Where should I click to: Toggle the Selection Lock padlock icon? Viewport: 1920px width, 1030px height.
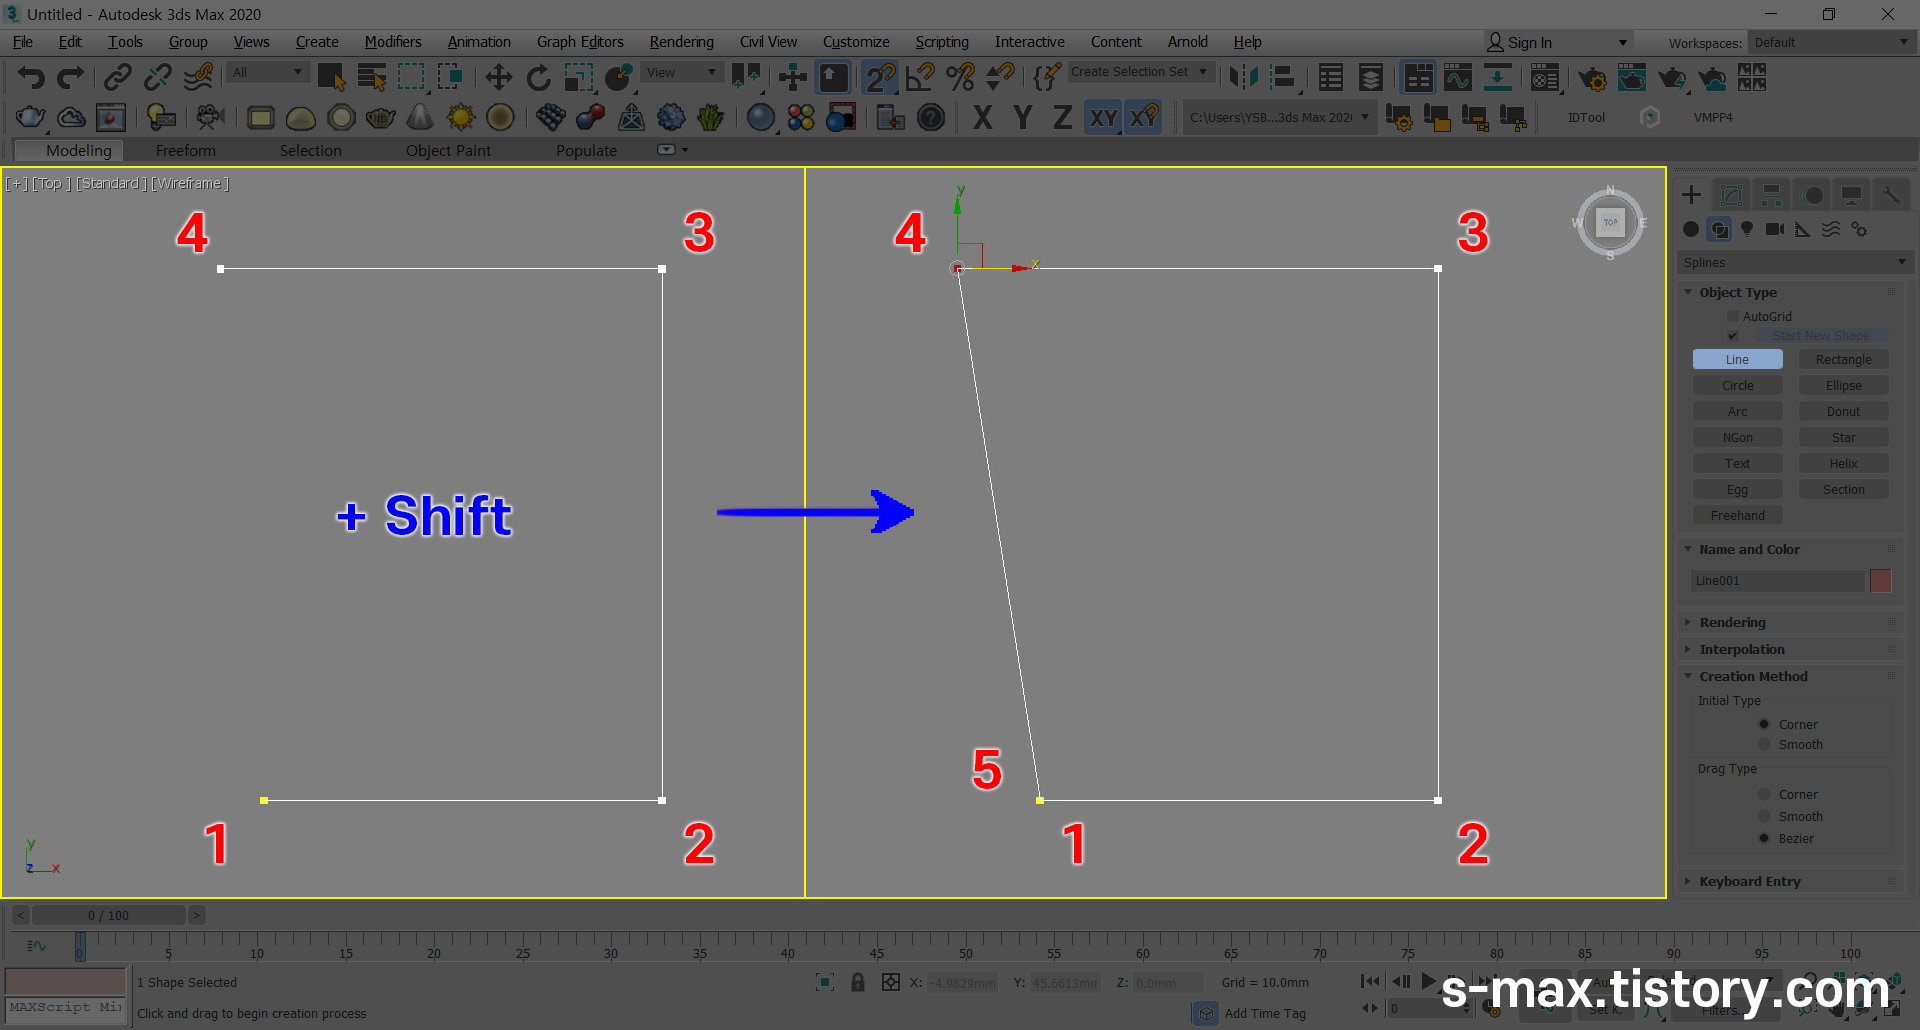coord(857,982)
